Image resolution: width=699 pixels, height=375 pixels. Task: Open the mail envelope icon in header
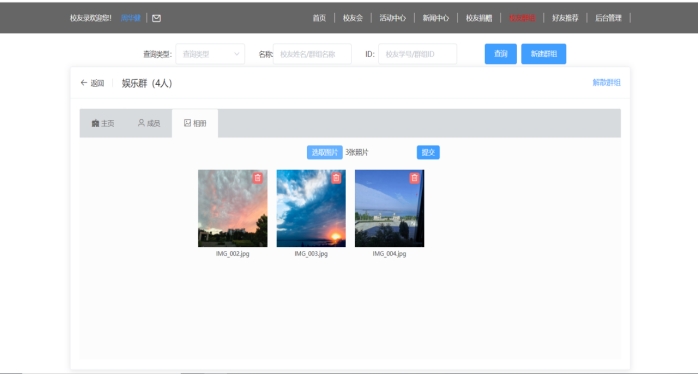(x=156, y=18)
